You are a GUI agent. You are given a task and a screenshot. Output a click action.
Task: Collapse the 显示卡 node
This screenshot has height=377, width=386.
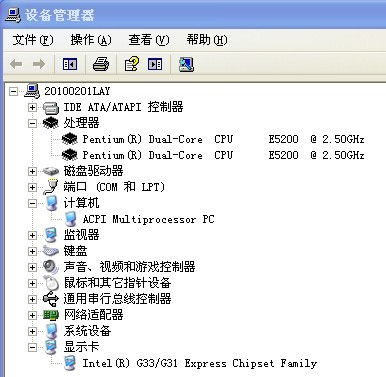click(x=32, y=347)
